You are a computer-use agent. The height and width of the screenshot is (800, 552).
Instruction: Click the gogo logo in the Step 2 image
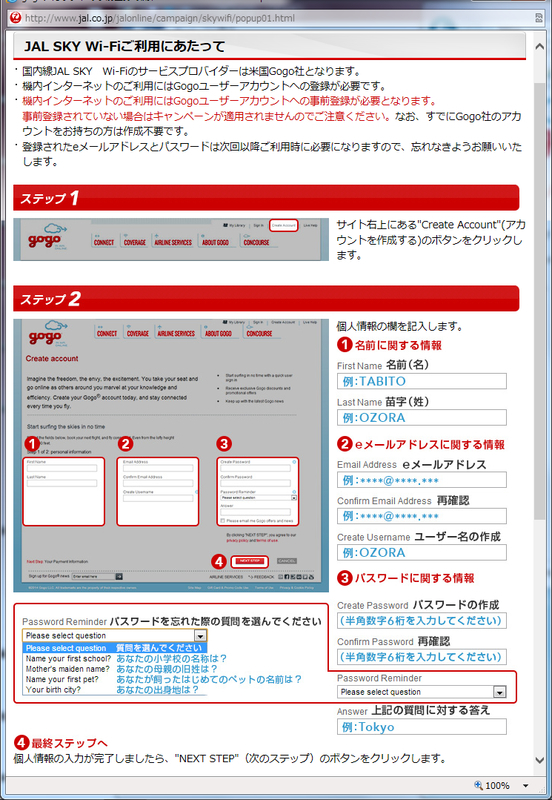[x=46, y=334]
